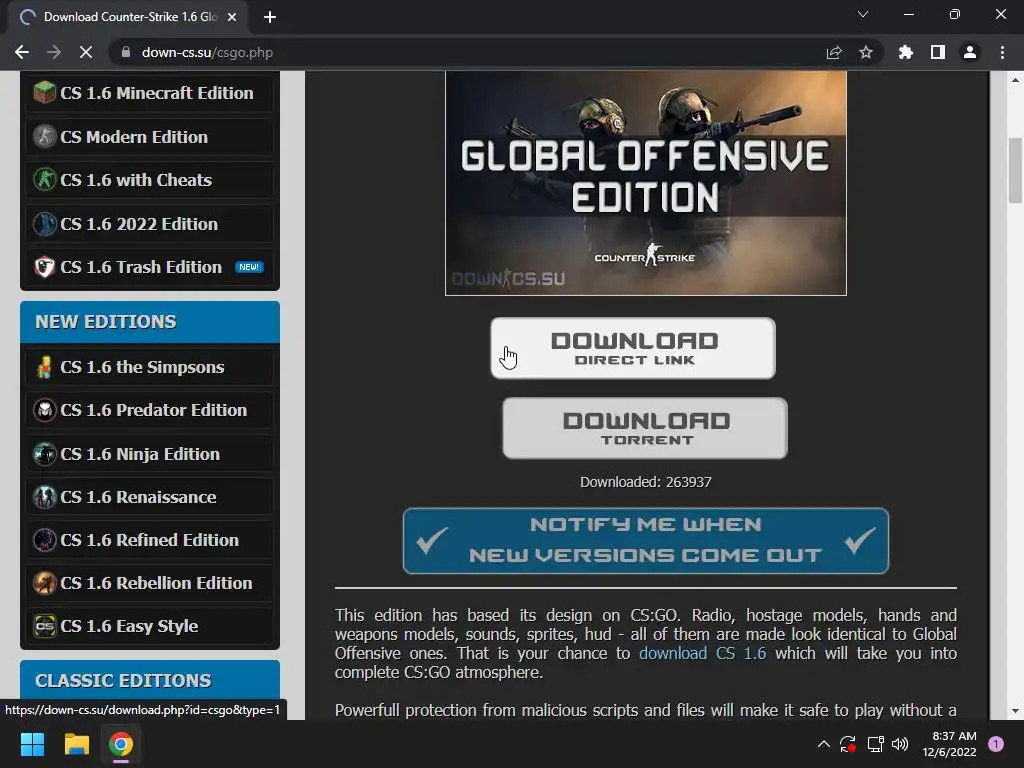Viewport: 1024px width, 768px height.
Task: Open the Chrome profile avatar
Action: click(970, 52)
